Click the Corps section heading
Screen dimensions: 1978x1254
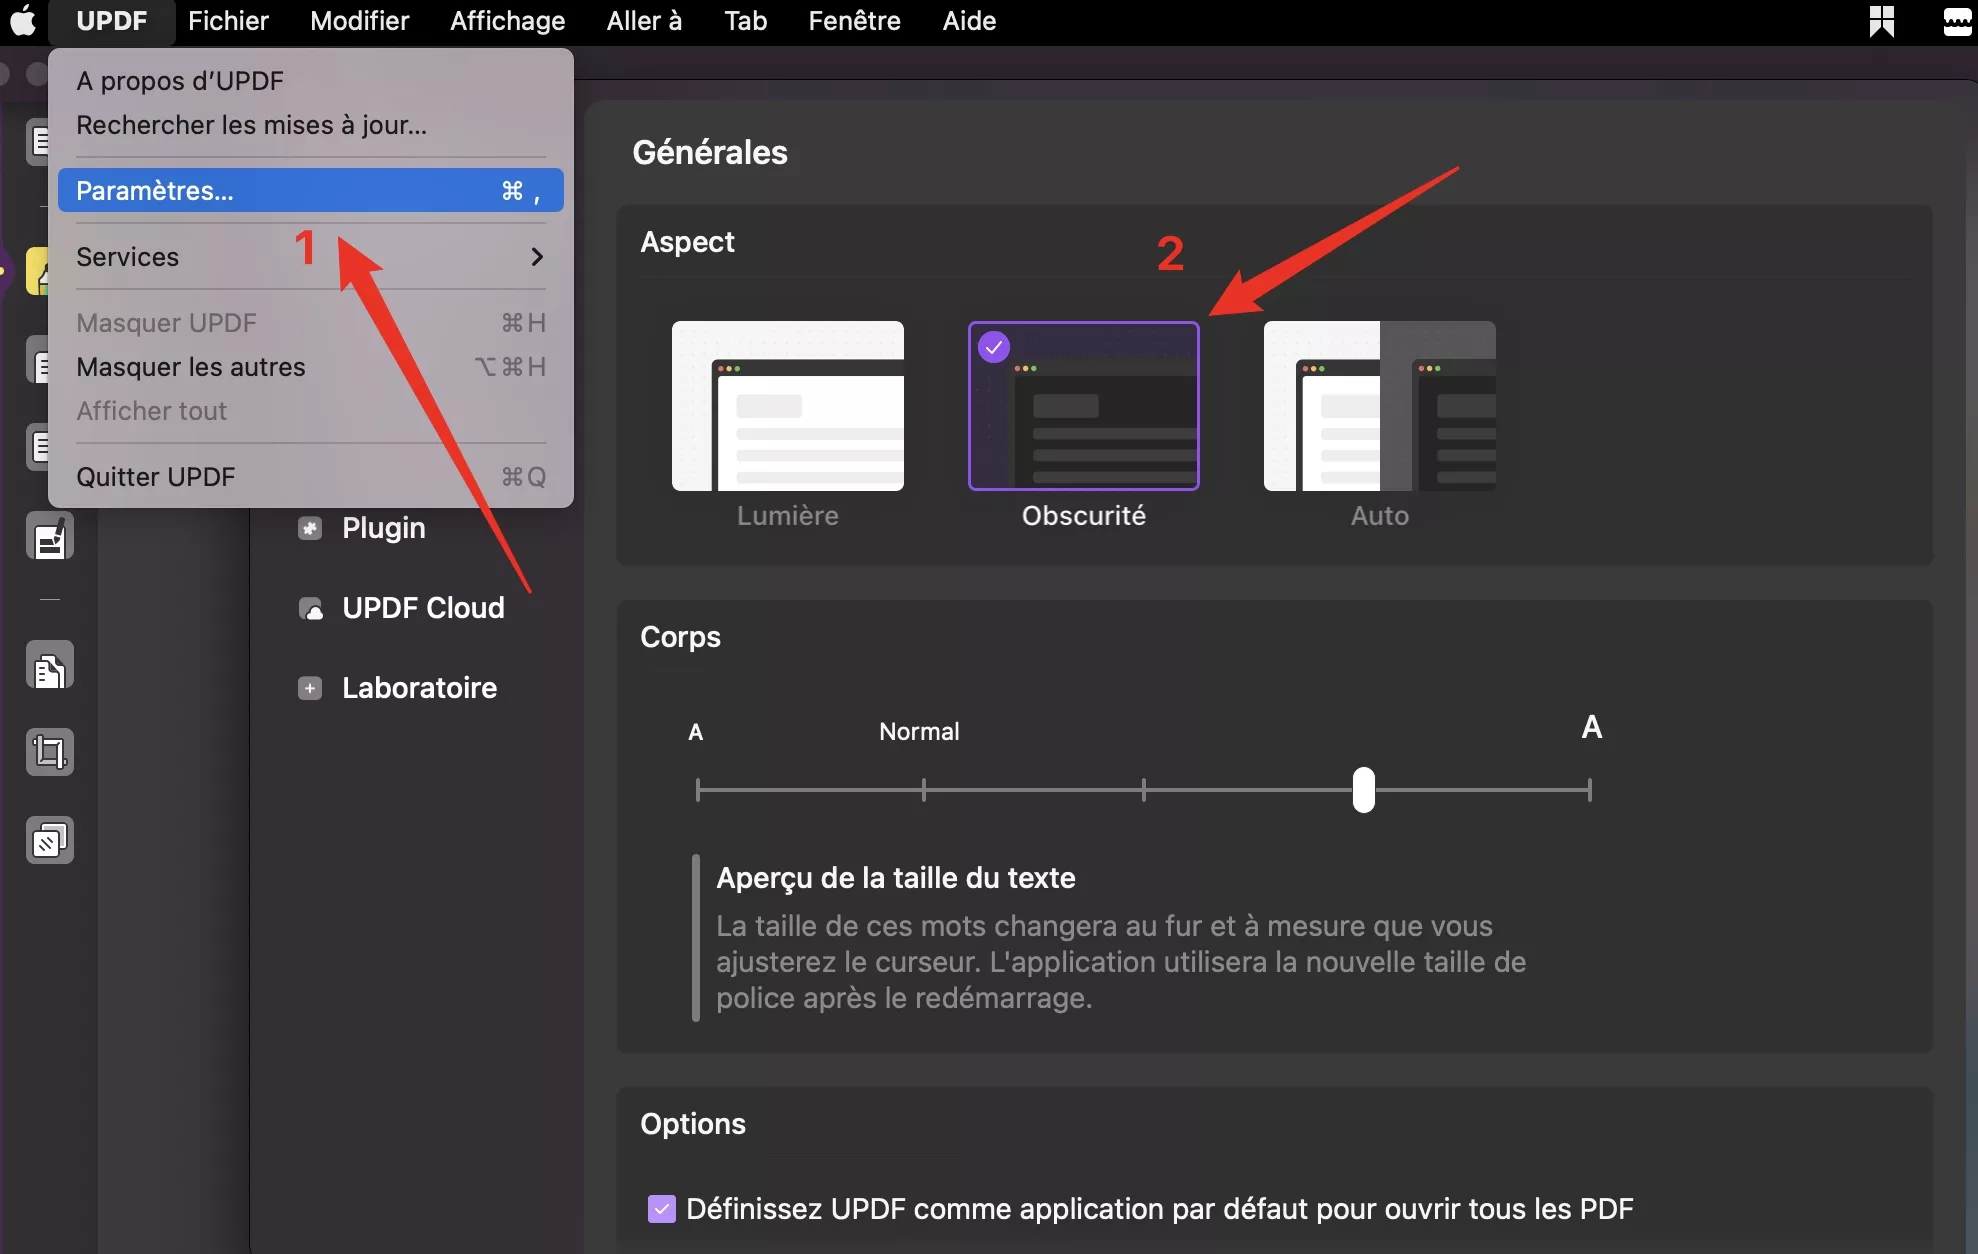pyautogui.click(x=680, y=637)
